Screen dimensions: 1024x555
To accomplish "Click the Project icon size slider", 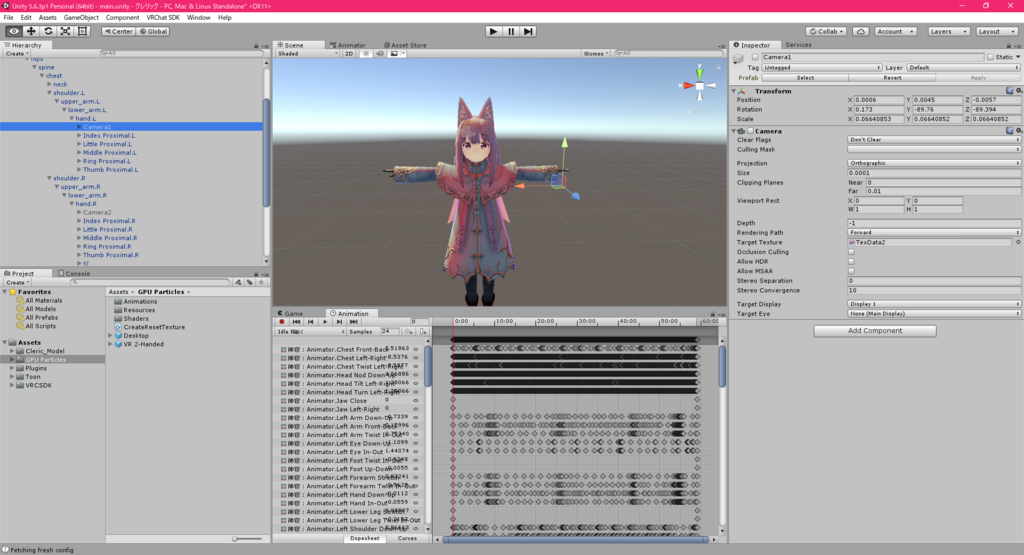I will coord(247,539).
